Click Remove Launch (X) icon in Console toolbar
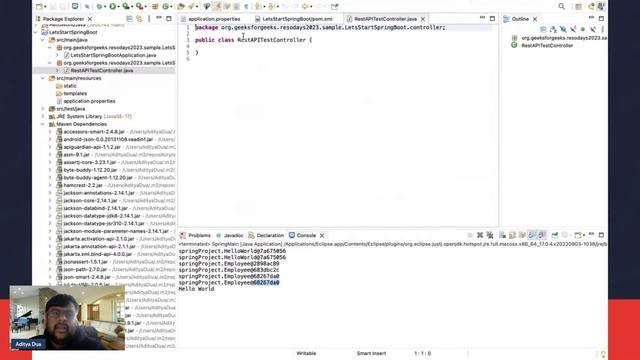Viewport: 640px width, 360px height. pos(480,235)
